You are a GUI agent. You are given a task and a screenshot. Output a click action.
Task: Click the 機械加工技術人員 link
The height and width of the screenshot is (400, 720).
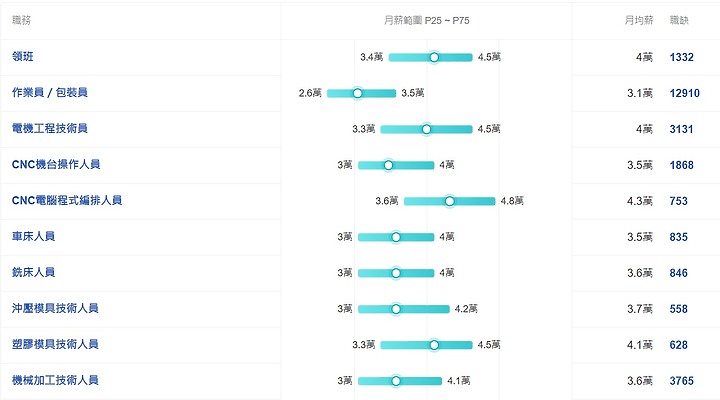[55, 380]
